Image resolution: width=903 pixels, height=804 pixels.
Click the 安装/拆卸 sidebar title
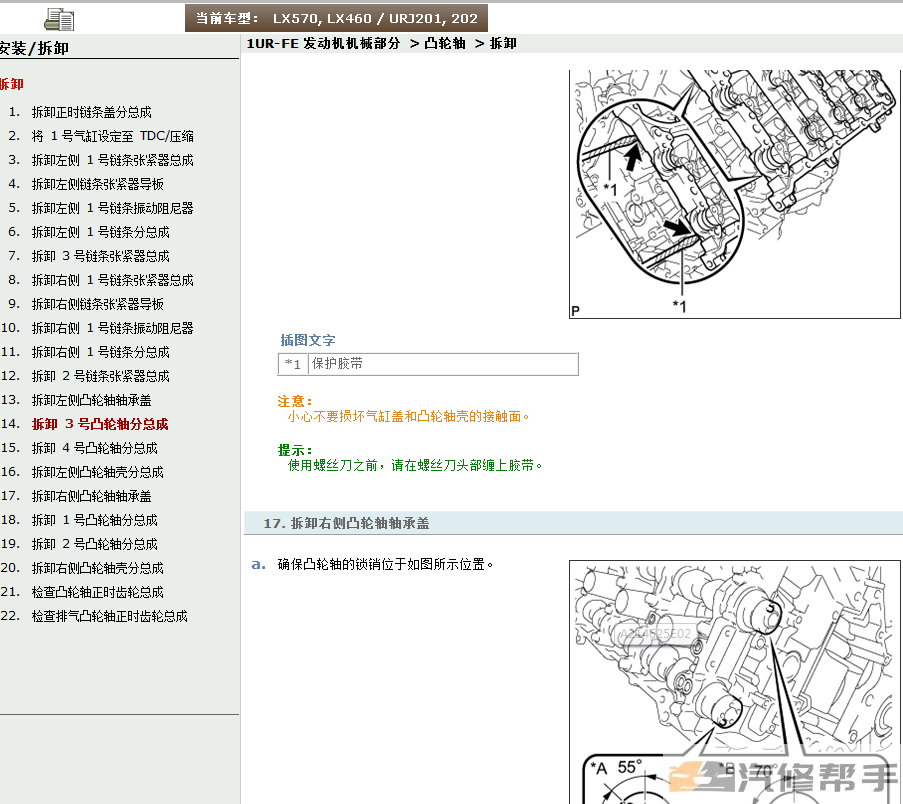pyautogui.click(x=34, y=48)
